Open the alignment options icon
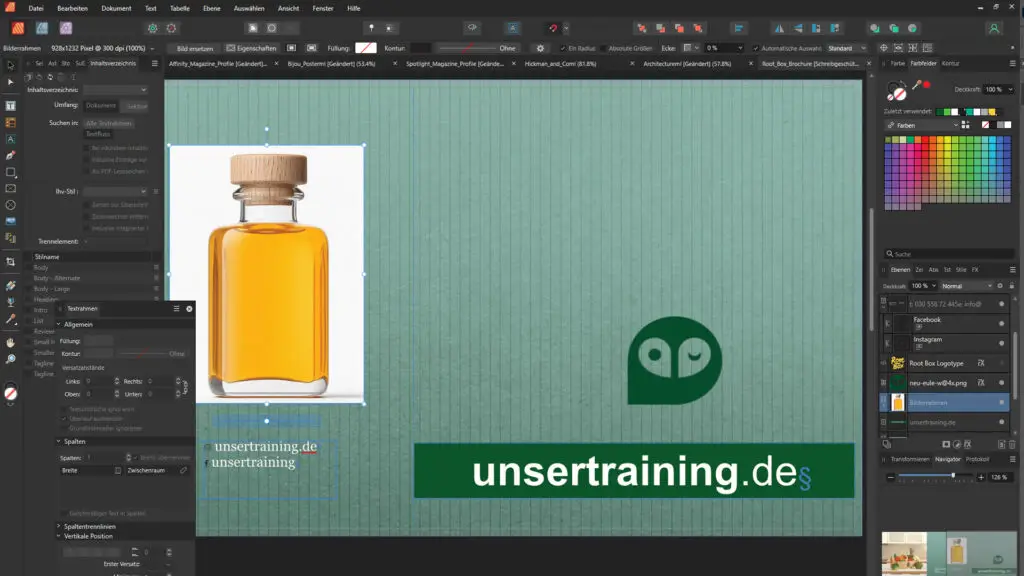The width and height of the screenshot is (1024, 576). click(739, 28)
